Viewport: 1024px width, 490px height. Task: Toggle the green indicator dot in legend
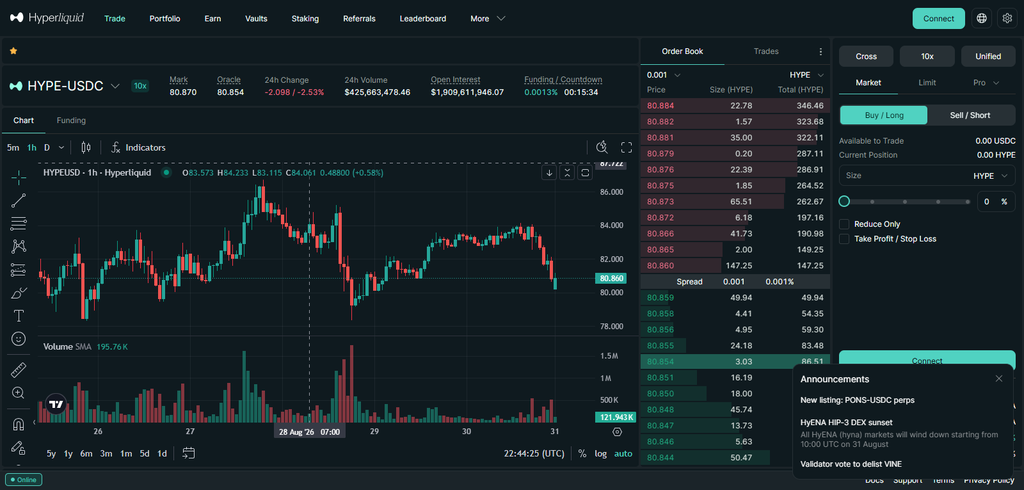[167, 172]
